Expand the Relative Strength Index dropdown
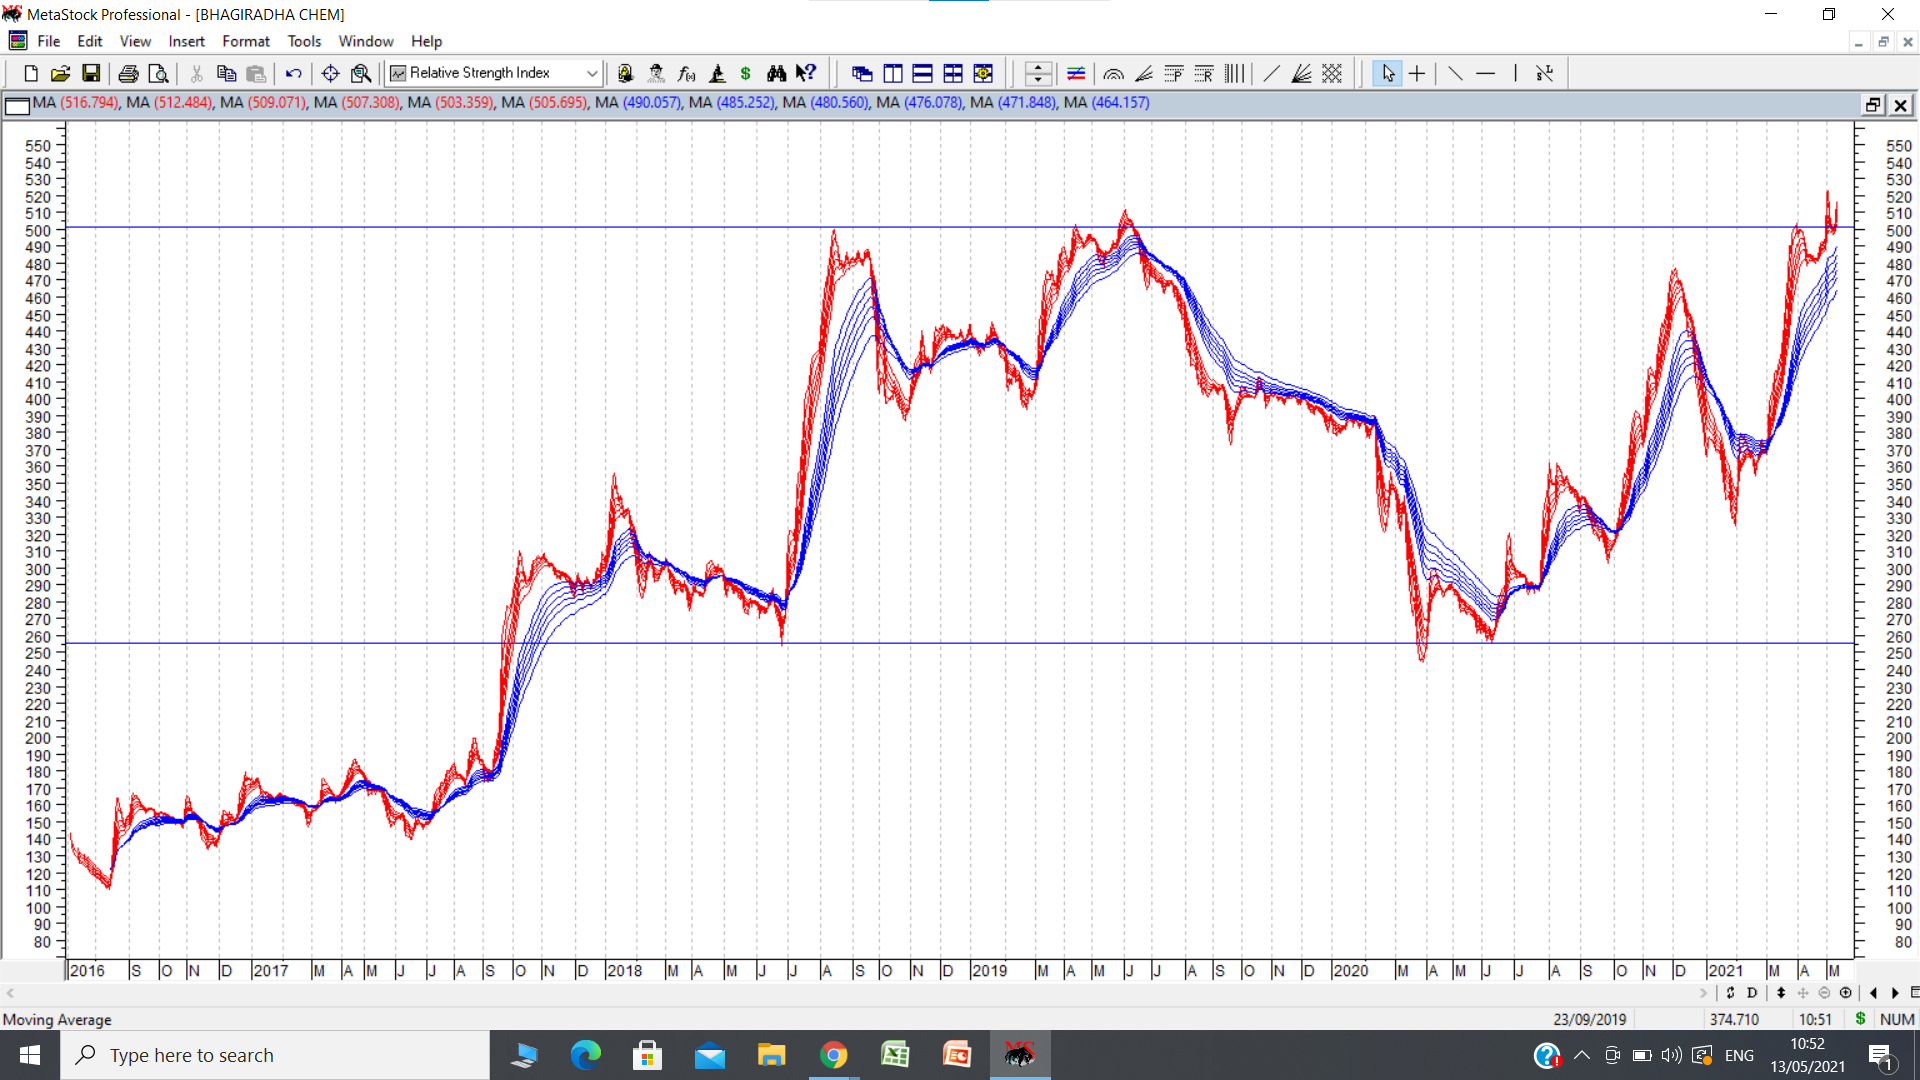1920x1080 pixels. point(592,73)
